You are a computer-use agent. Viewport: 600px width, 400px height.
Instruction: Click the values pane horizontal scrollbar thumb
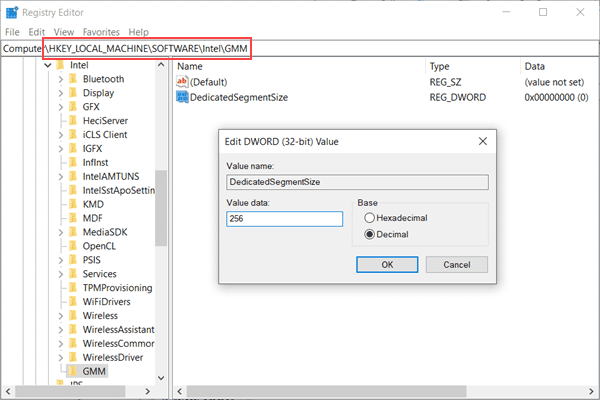point(326,391)
